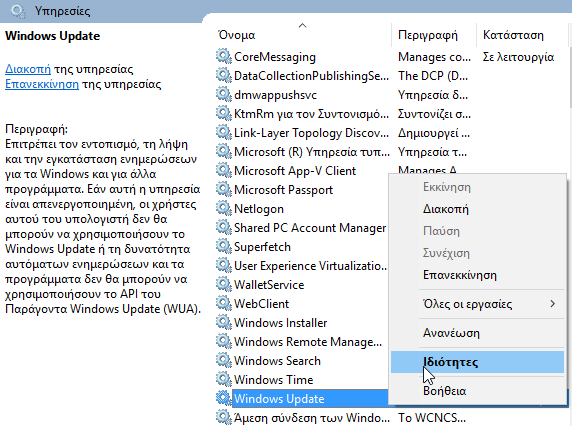
Task: Select the CoreMessaging service name
Action: (x=275, y=57)
